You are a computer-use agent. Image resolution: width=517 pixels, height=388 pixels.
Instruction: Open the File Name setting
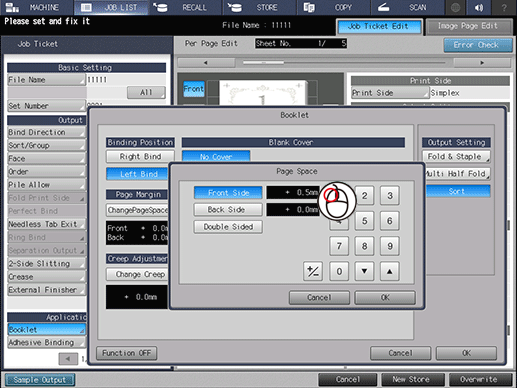46,80
